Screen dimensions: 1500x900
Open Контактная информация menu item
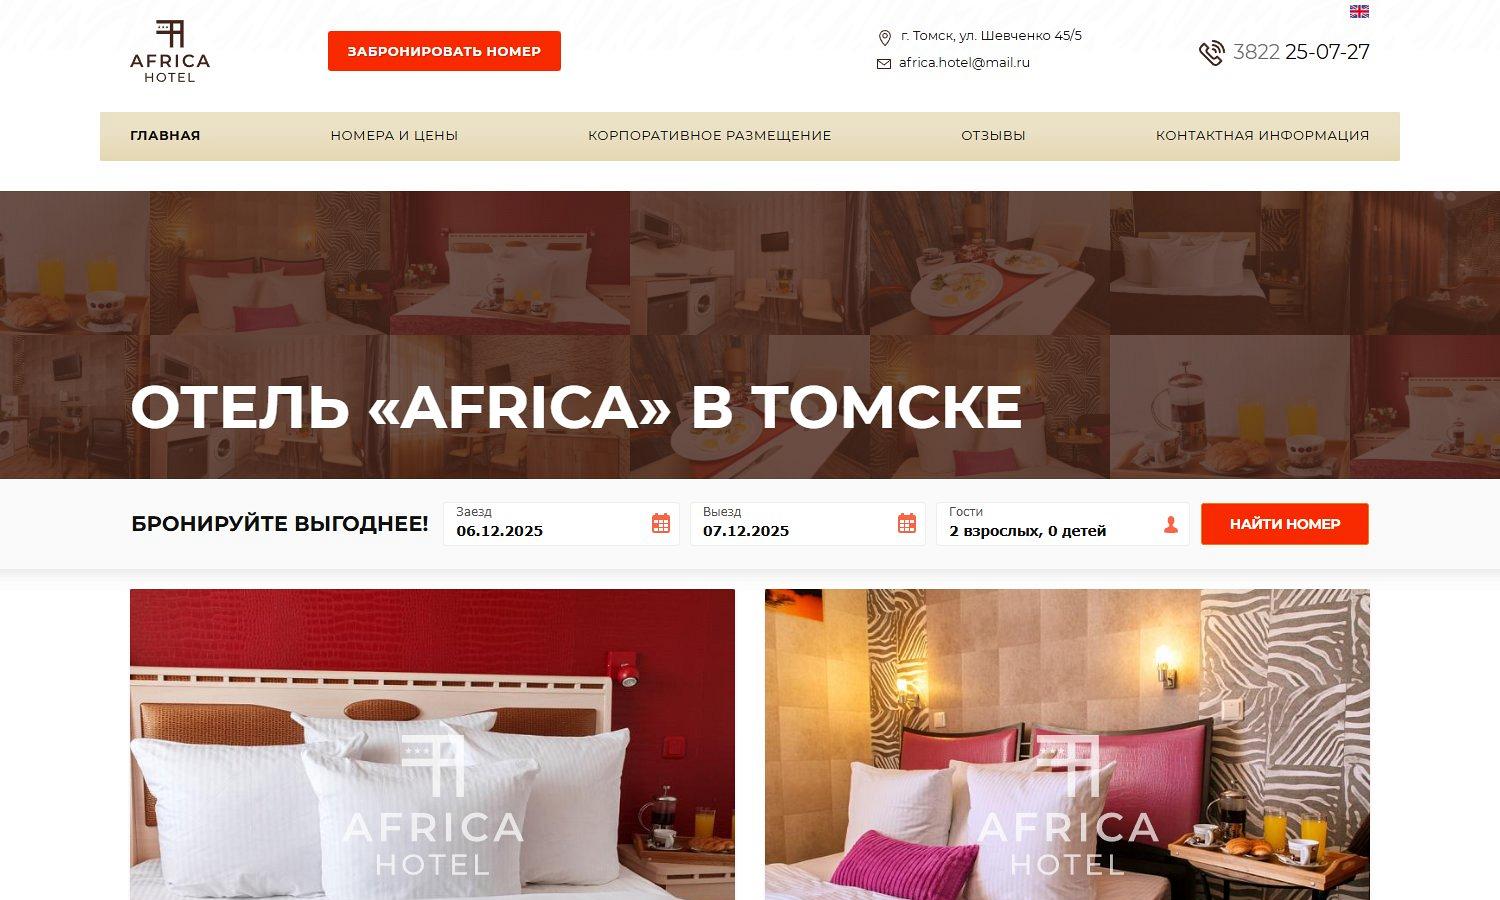click(1262, 136)
